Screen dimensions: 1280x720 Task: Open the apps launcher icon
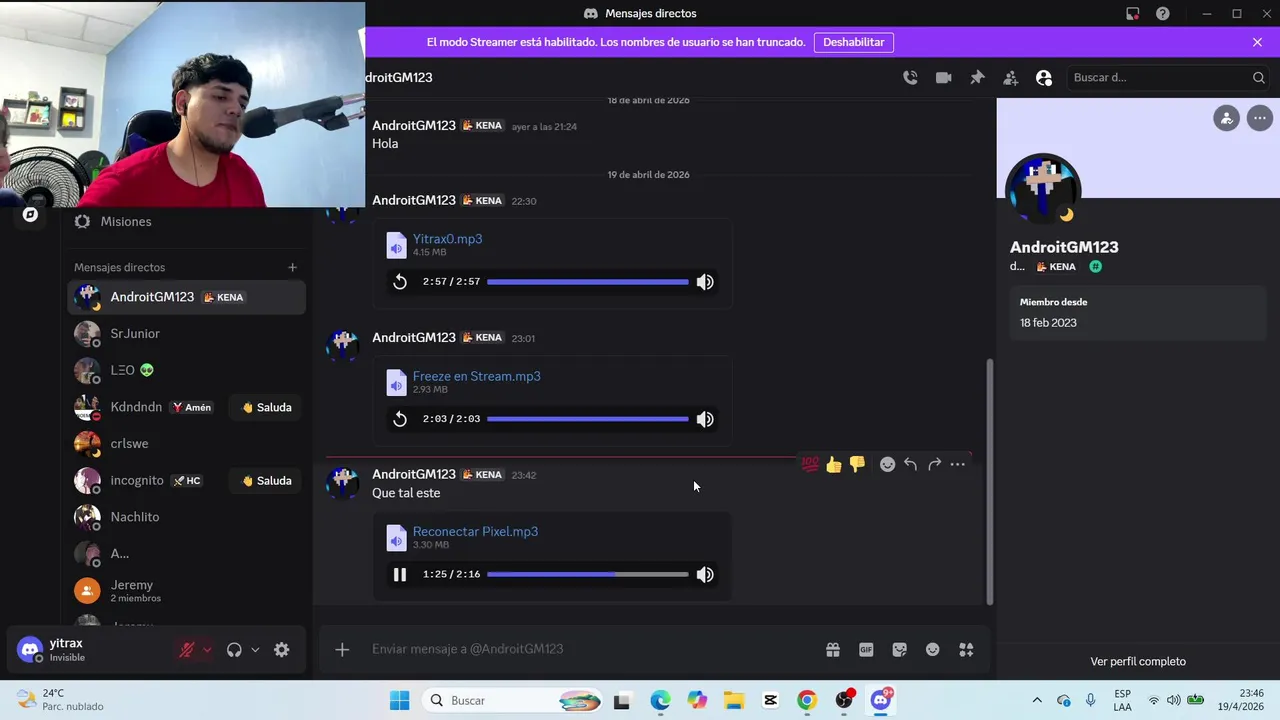[966, 650]
